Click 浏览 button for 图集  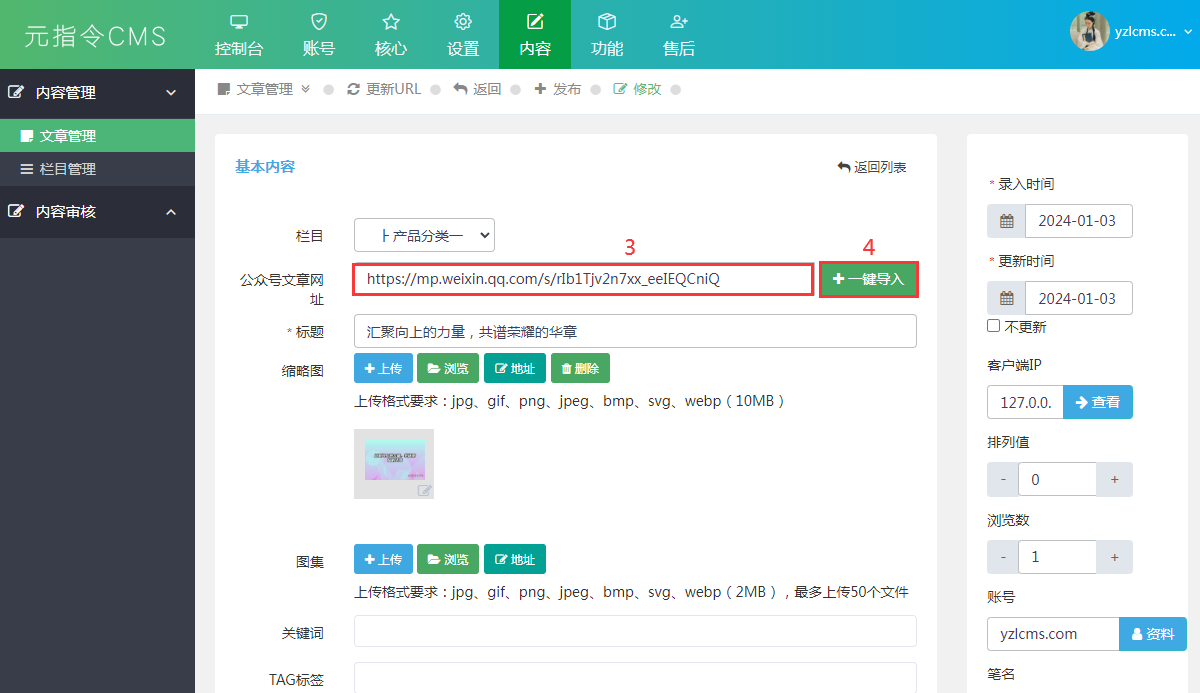pyautogui.click(x=448, y=559)
